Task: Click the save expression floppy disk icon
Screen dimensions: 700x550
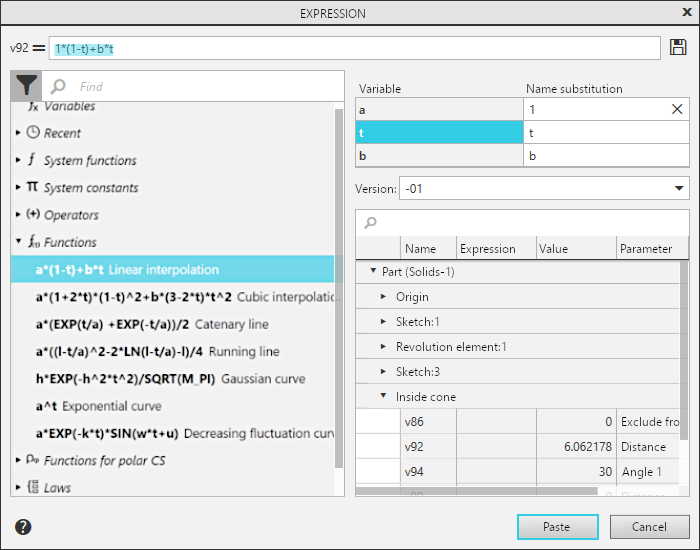Action: 678,48
